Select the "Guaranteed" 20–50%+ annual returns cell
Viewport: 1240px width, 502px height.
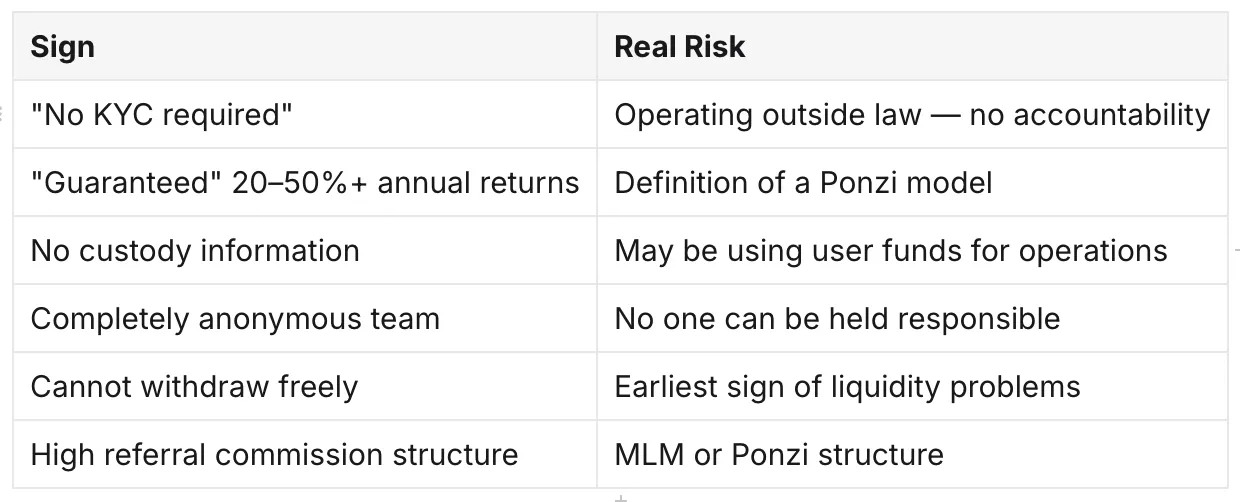tap(305, 183)
